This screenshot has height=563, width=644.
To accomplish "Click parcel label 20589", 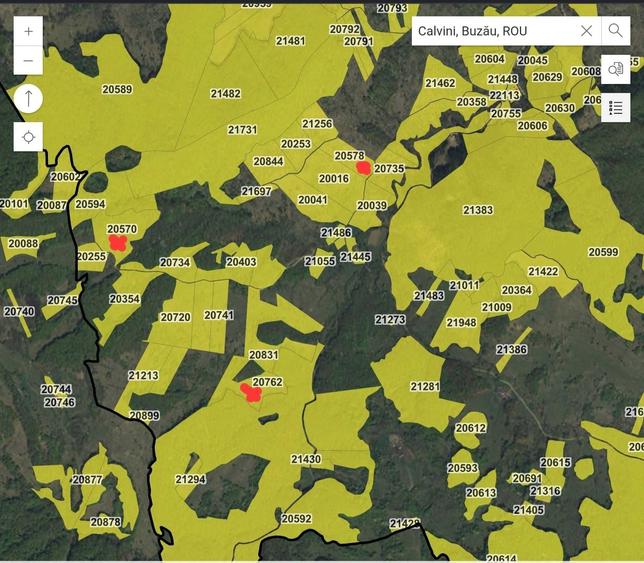I will 117,89.
